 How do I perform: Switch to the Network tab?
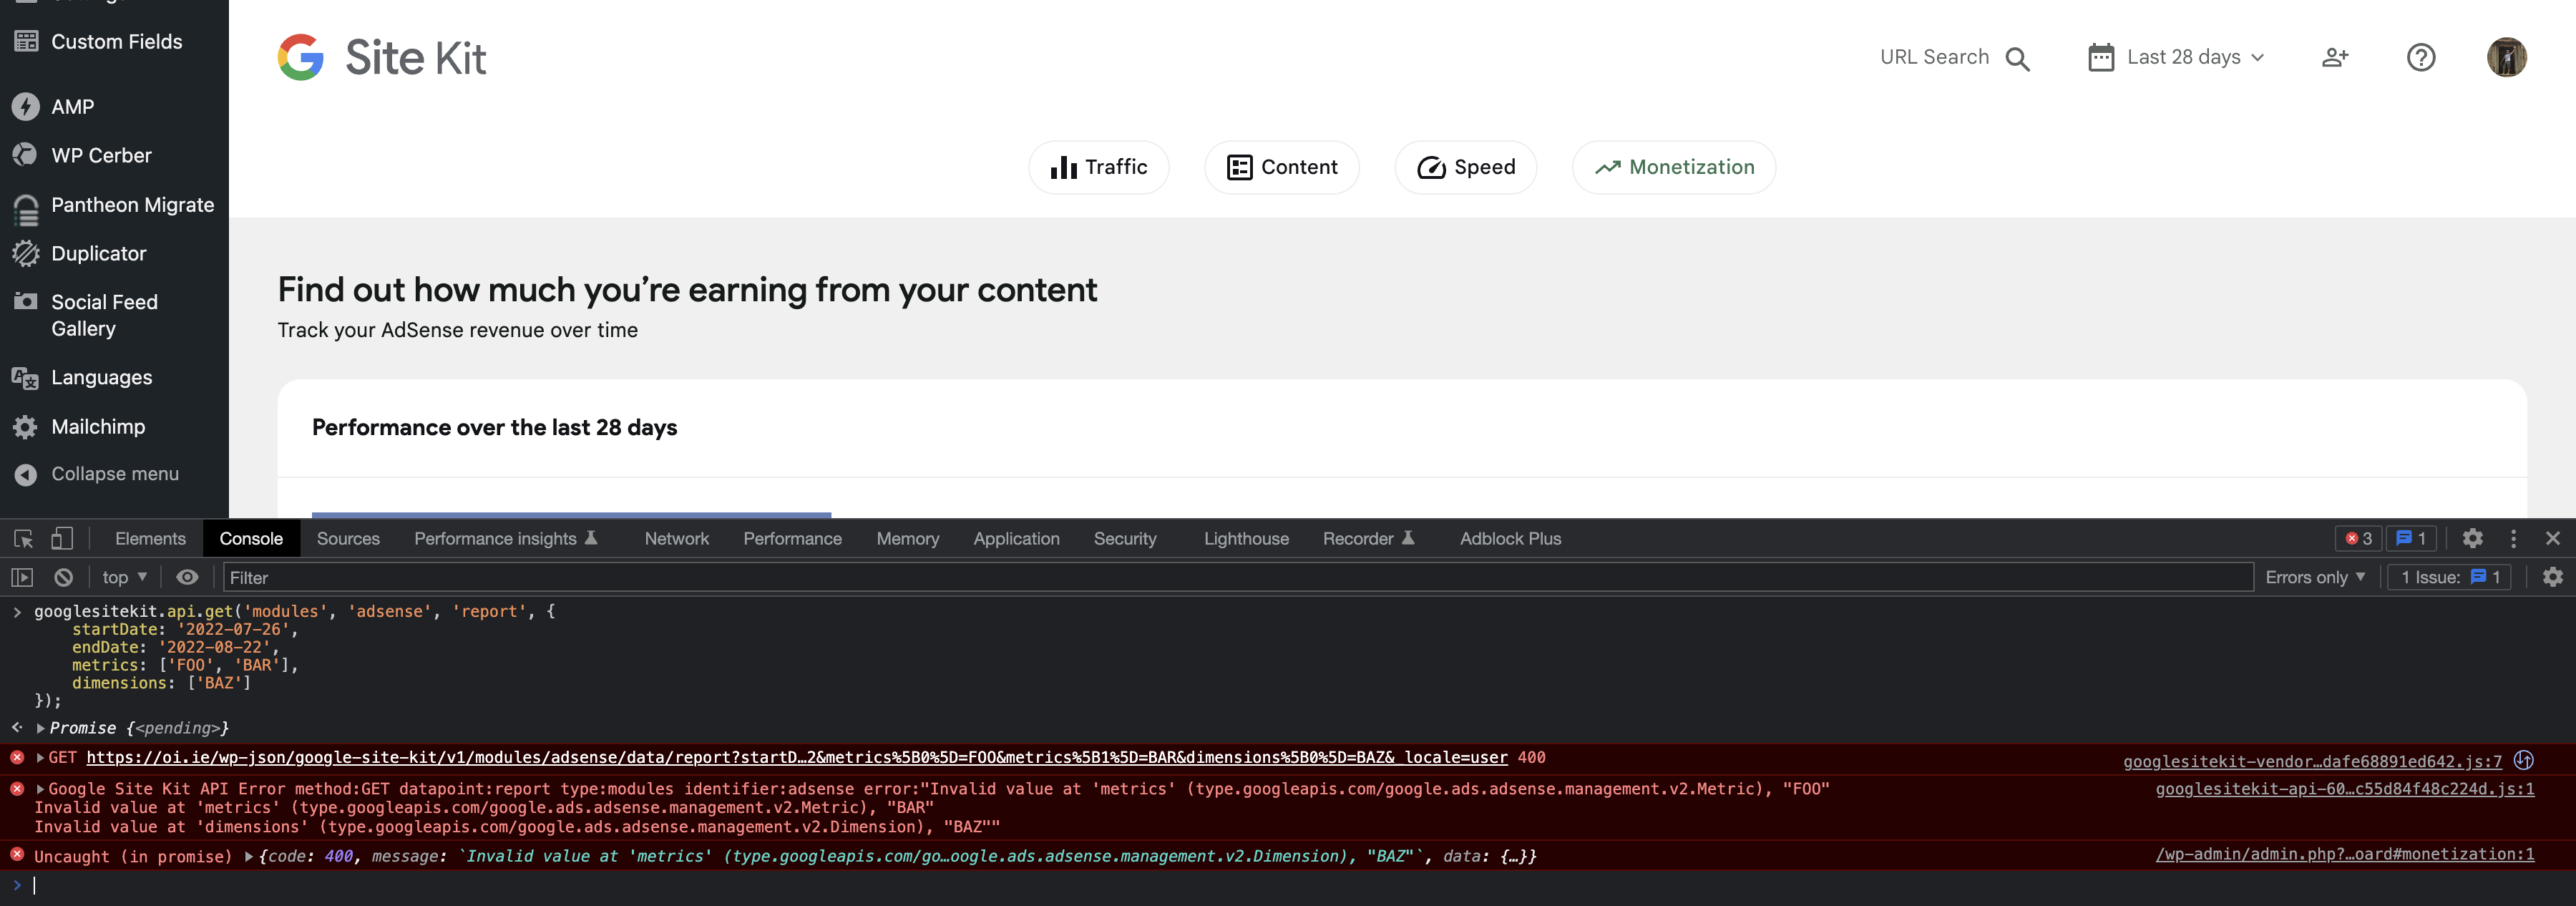(x=676, y=539)
